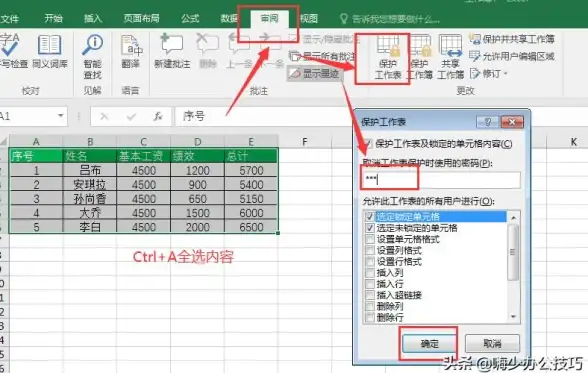Viewport: 588px width, 373px height.
Task: Go to Previous comment (上一条)
Action: [239, 52]
